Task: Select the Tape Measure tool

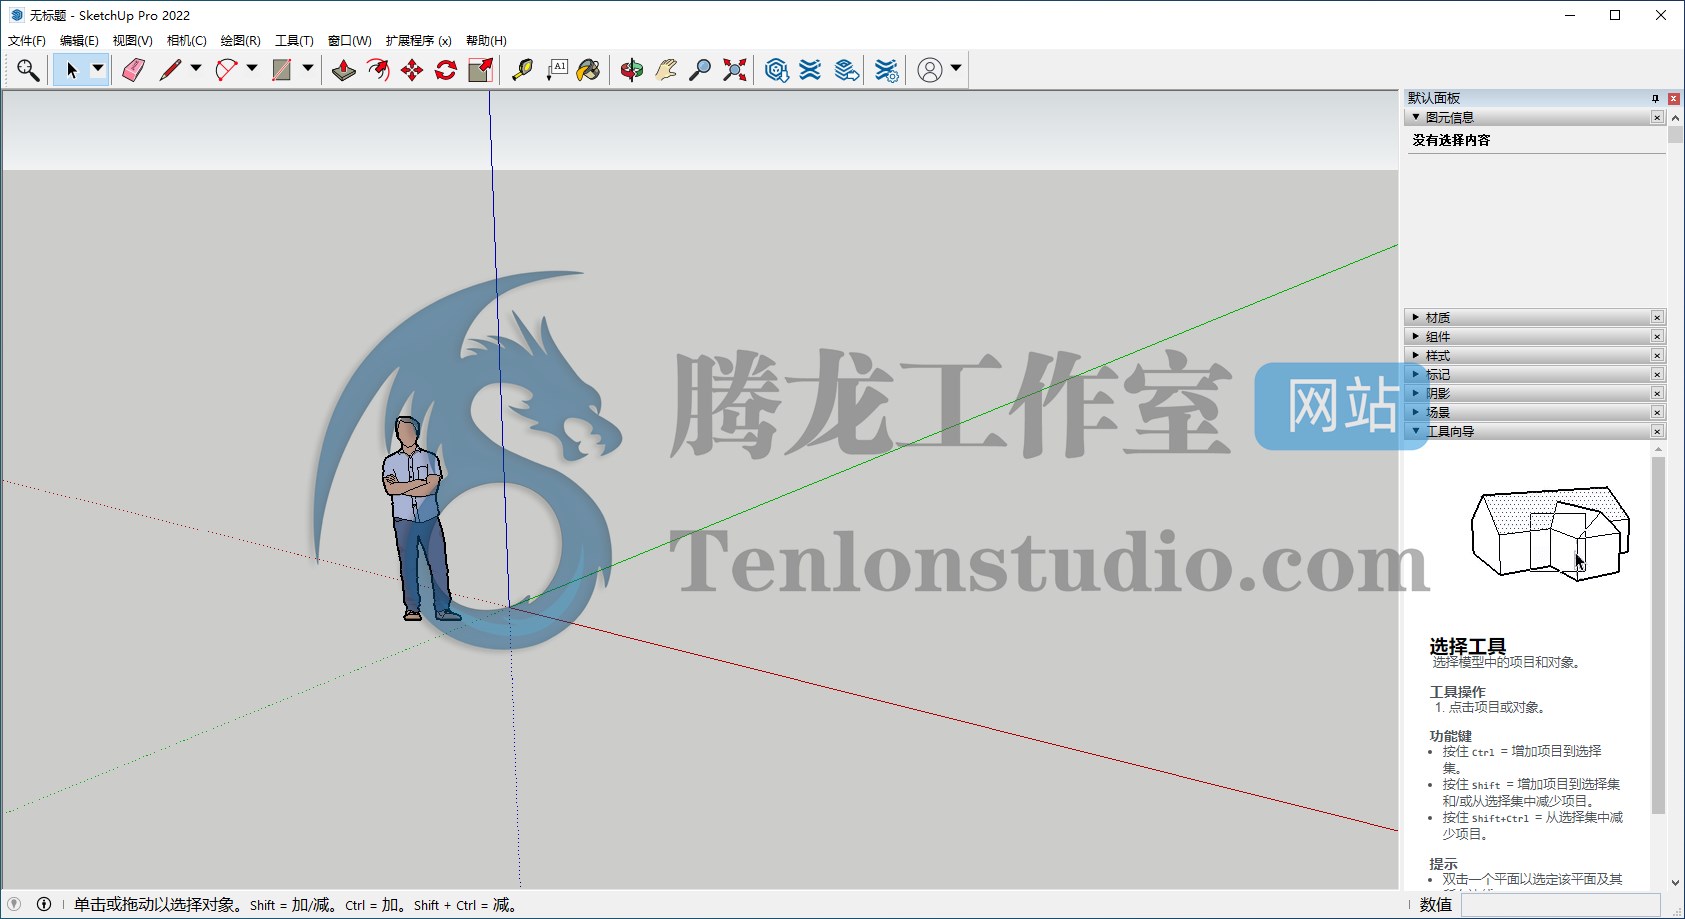Action: (522, 70)
